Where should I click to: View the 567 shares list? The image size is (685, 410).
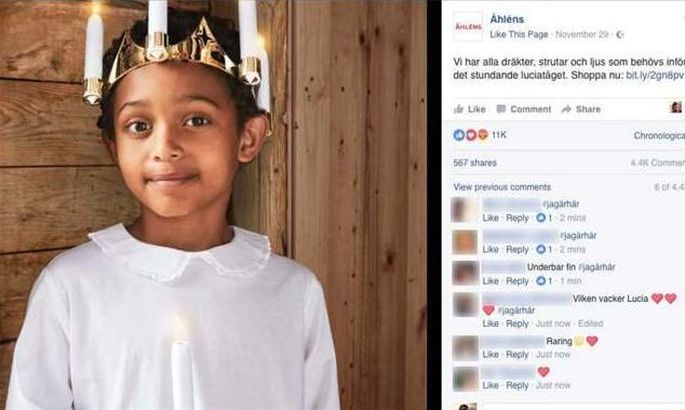tap(475, 163)
